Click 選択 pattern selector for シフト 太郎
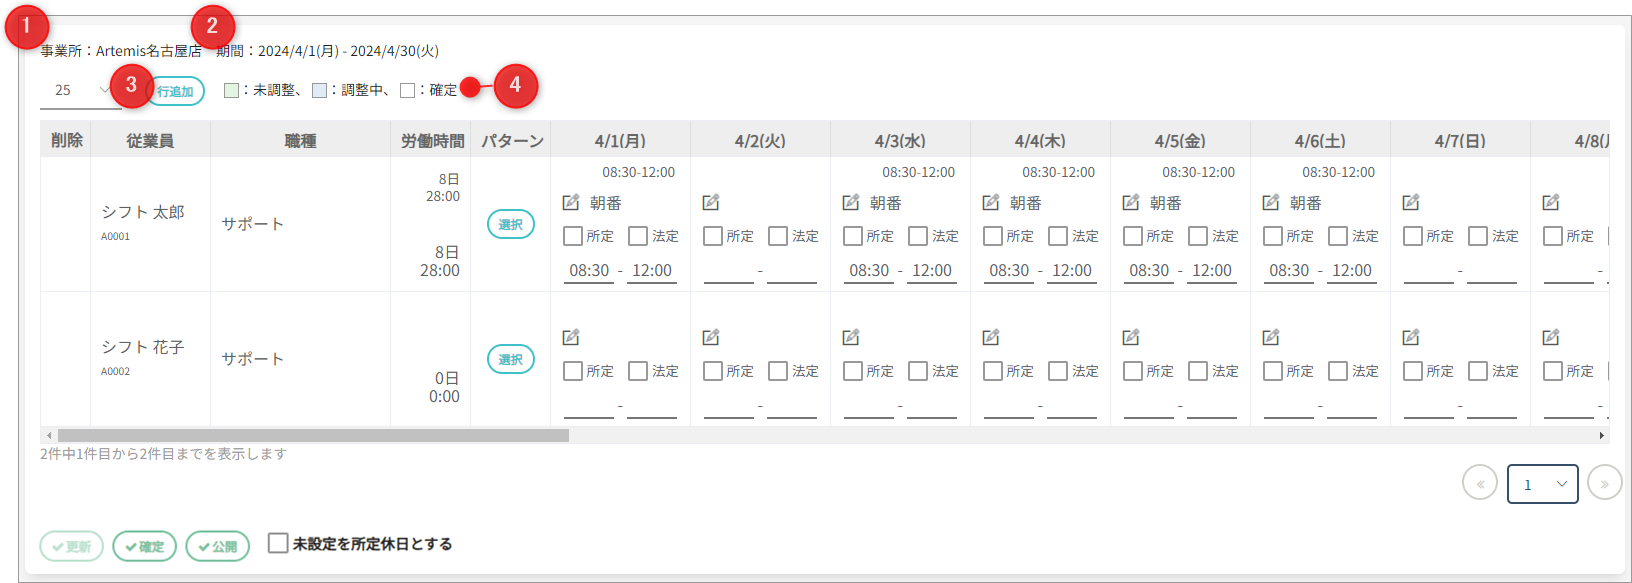The height and width of the screenshot is (583, 1632). 510,224
